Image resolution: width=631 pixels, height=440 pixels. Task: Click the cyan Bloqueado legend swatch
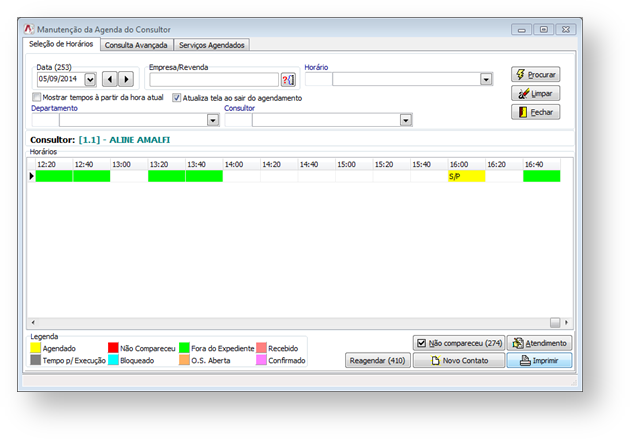pos(113,360)
